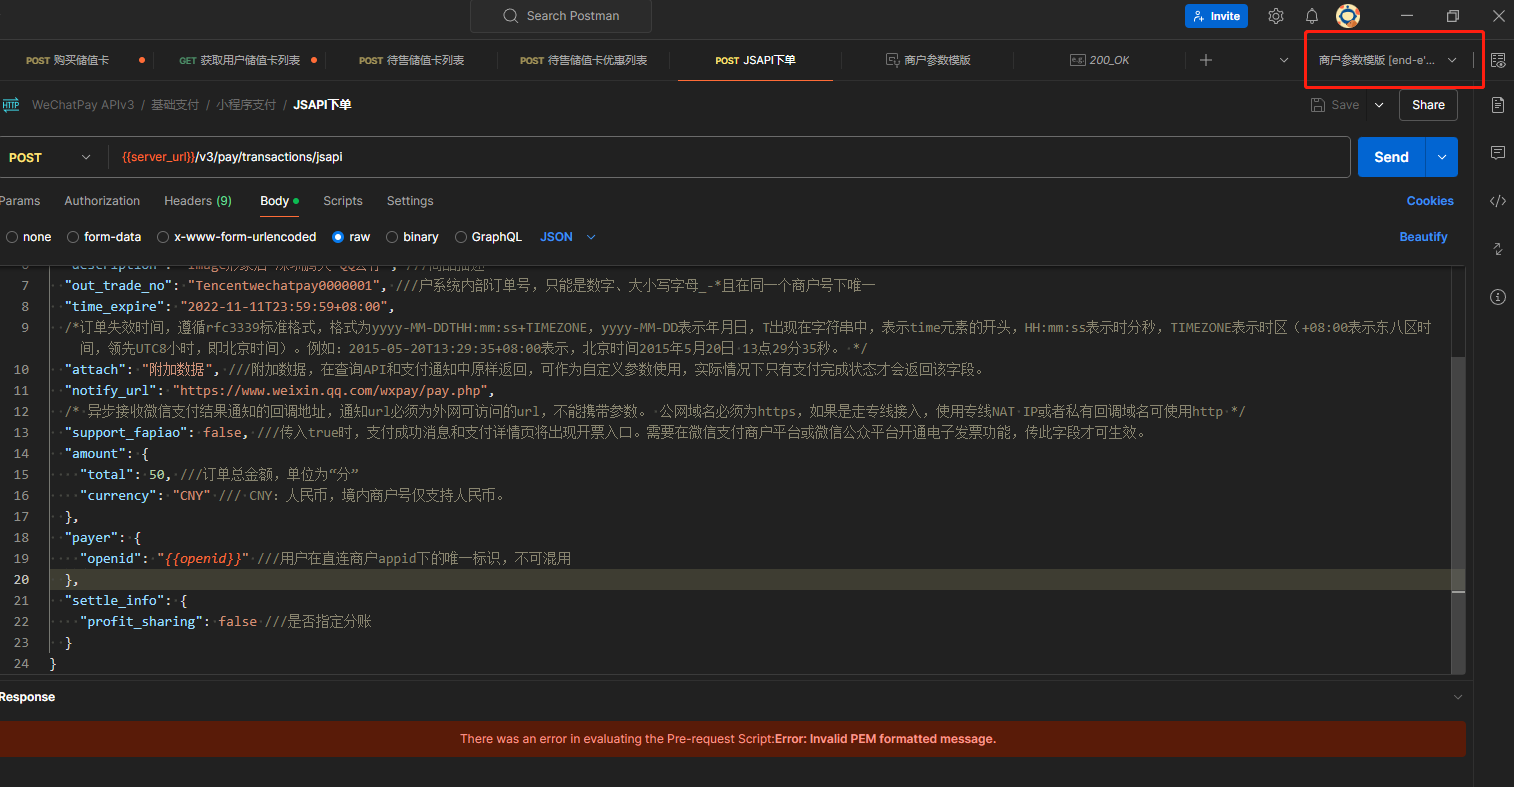Click the Search Postman box
This screenshot has width=1514, height=787.
coord(561,16)
